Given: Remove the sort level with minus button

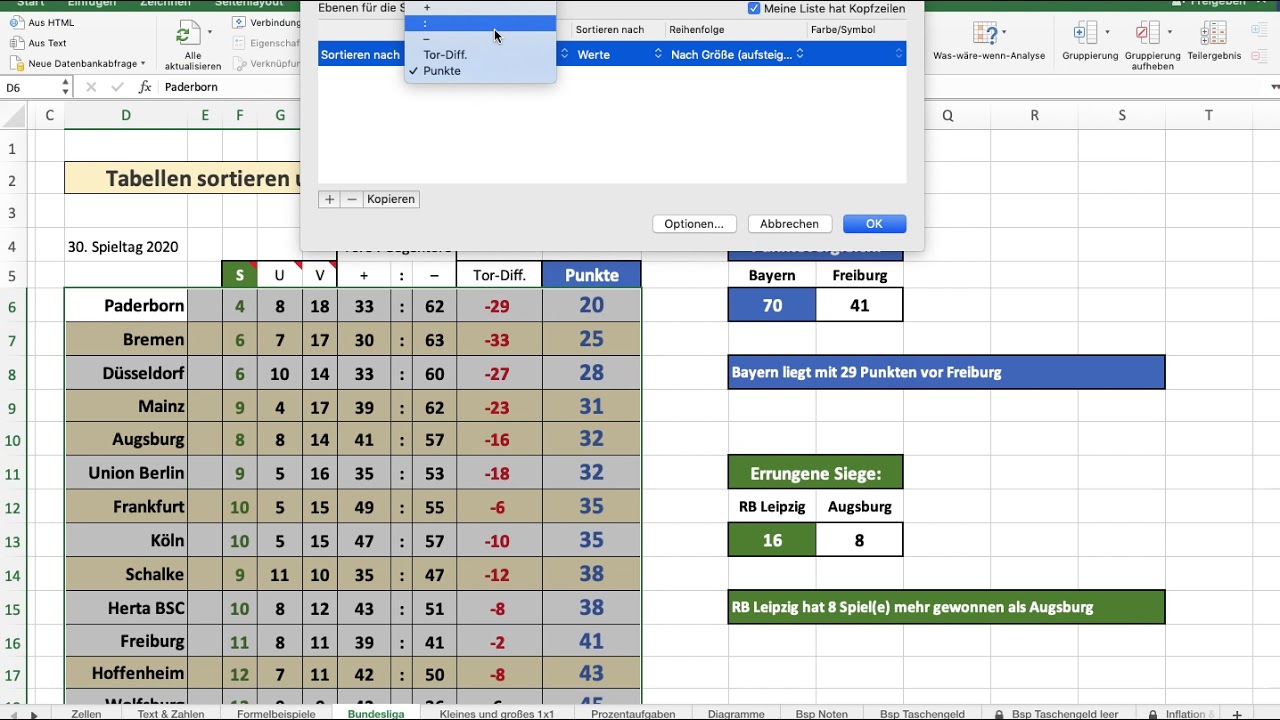Looking at the screenshot, I should coord(352,199).
